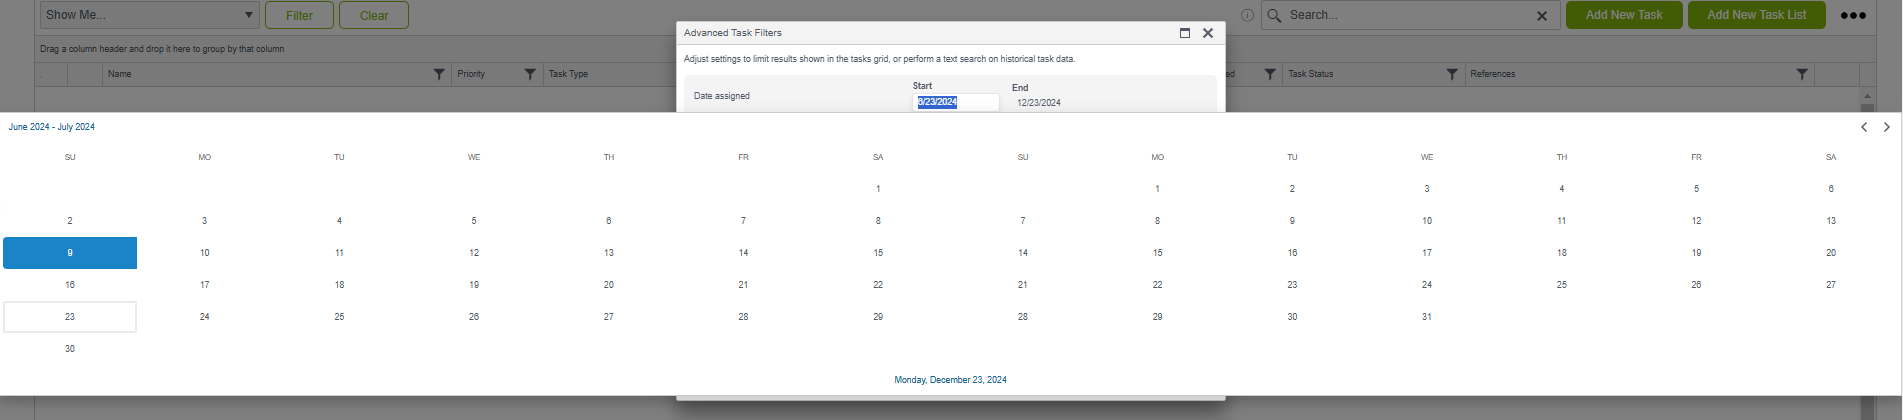The height and width of the screenshot is (420, 1903).
Task: Click the search info icon
Action: [1247, 16]
